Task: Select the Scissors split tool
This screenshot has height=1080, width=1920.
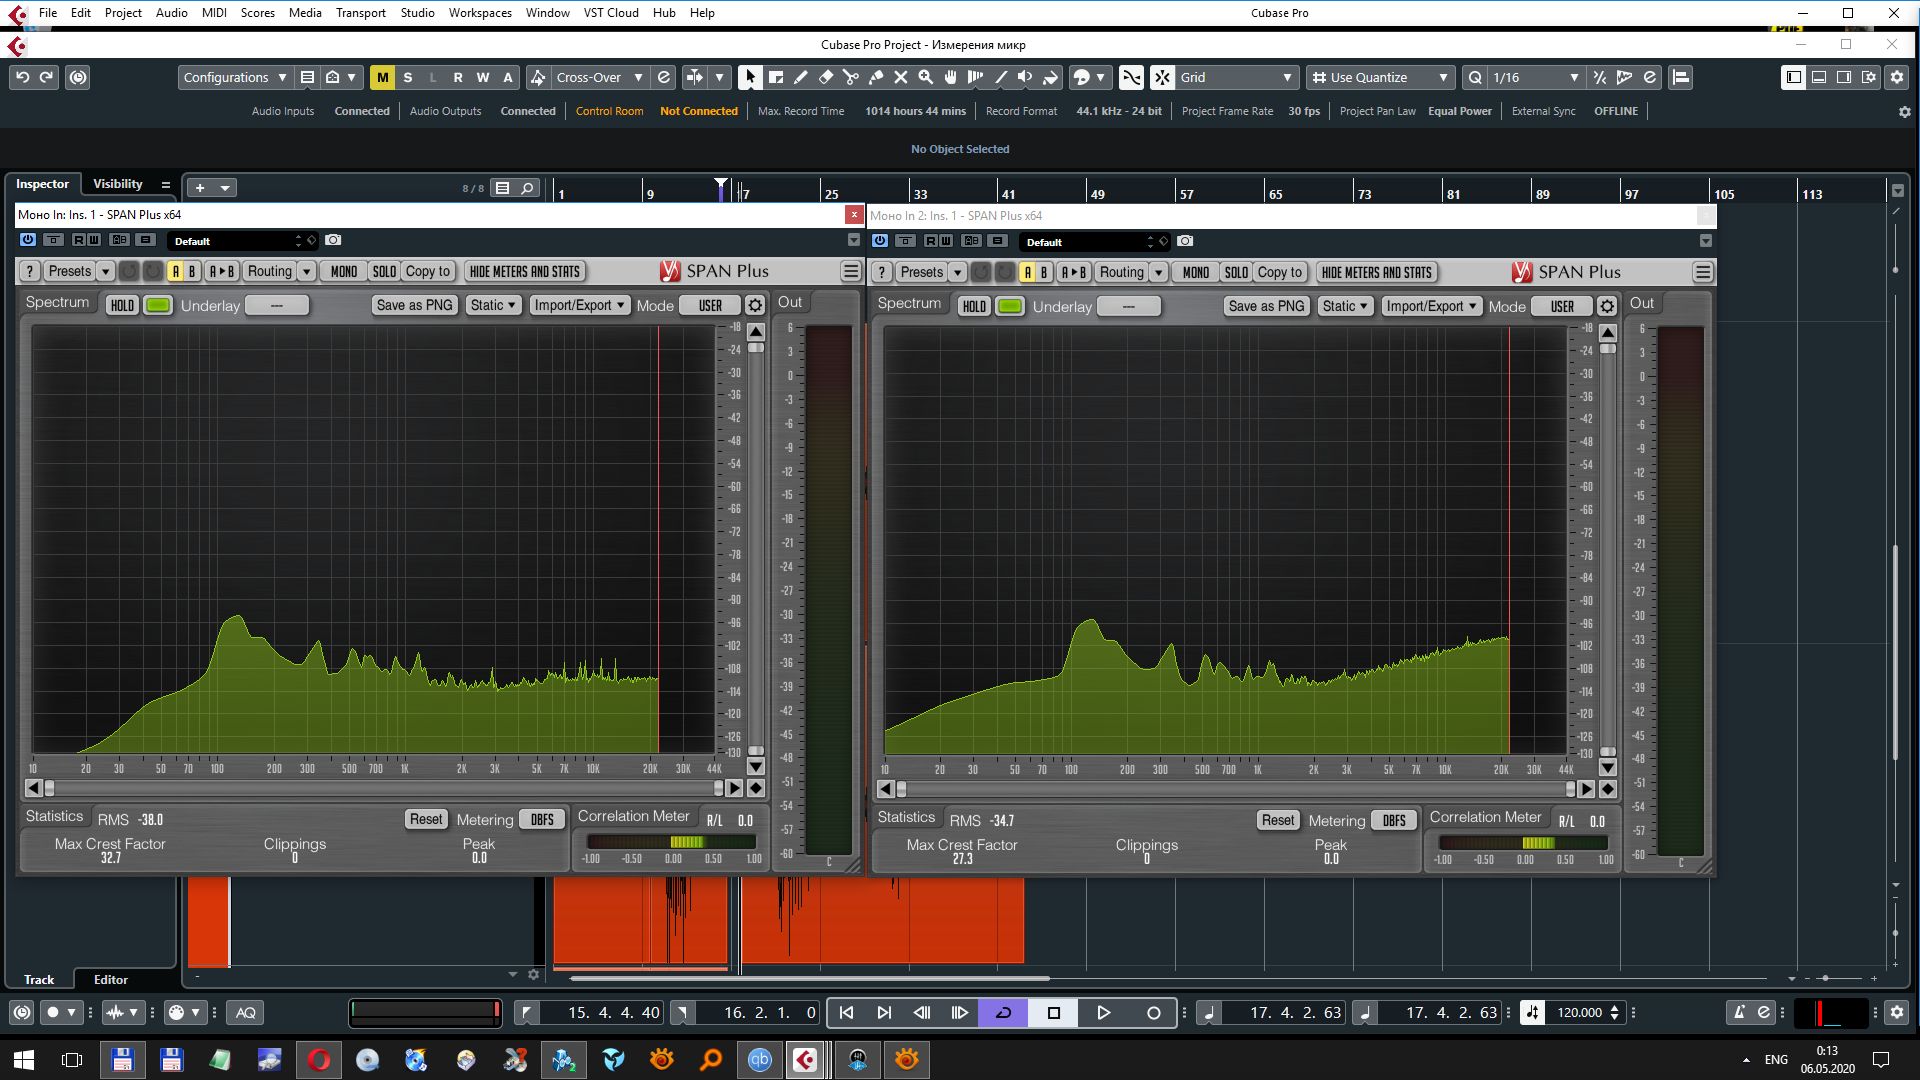Action: tap(851, 77)
